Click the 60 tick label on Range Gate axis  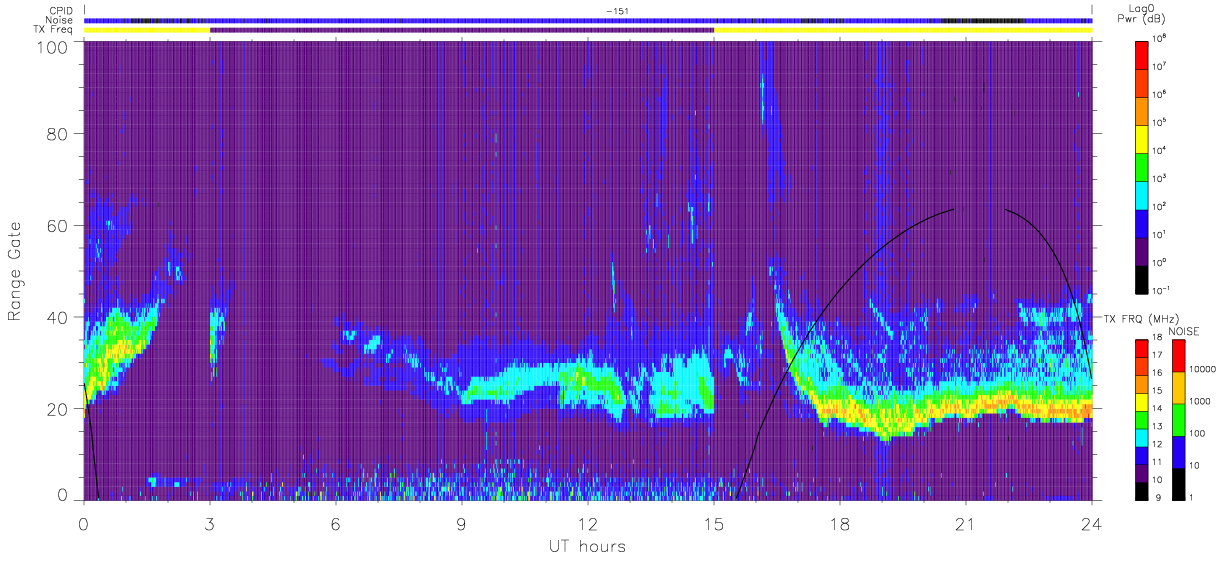[x=57, y=226]
